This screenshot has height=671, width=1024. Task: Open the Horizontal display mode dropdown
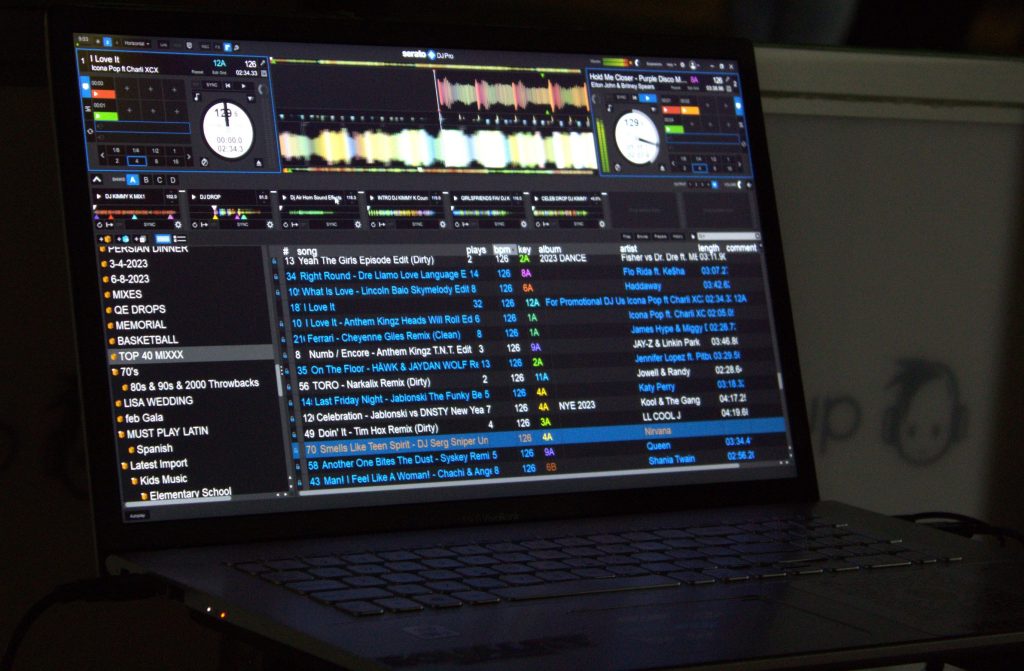point(137,43)
